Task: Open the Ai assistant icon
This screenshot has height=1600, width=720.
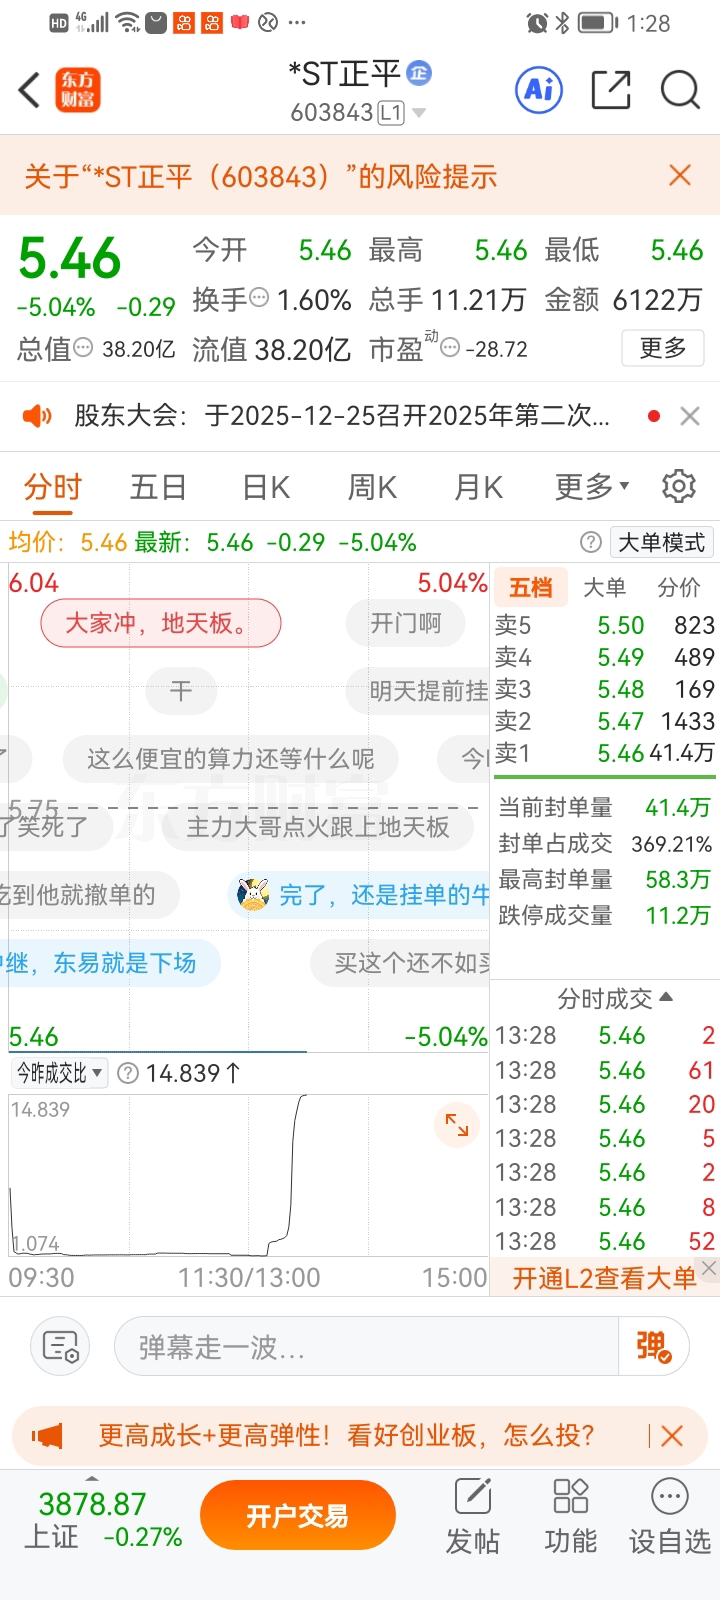Action: coord(540,90)
